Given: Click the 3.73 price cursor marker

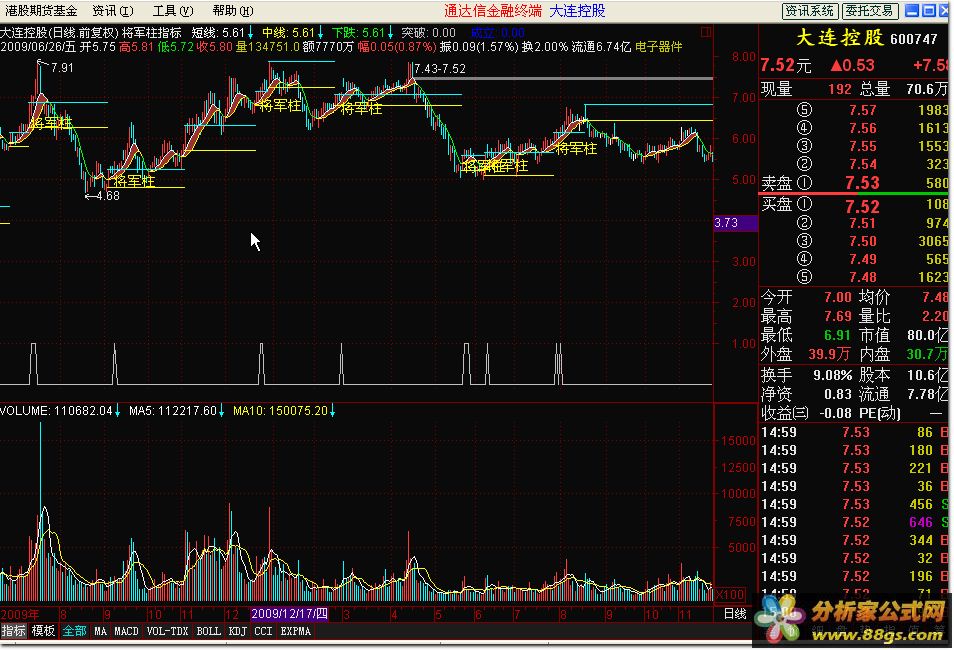Looking at the screenshot, I should (736, 223).
